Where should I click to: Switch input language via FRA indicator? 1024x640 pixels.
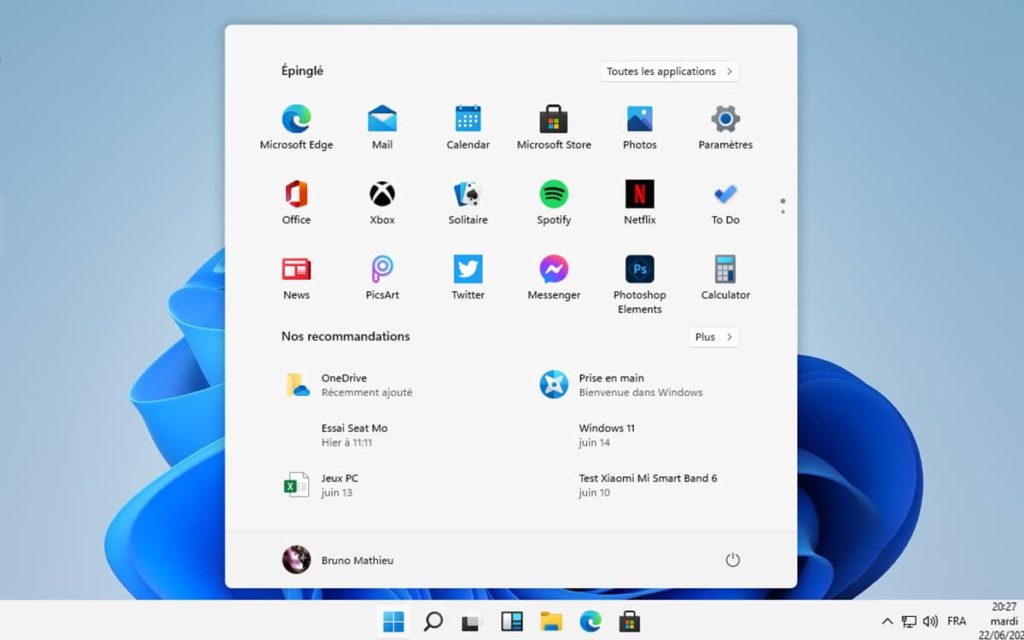click(957, 621)
